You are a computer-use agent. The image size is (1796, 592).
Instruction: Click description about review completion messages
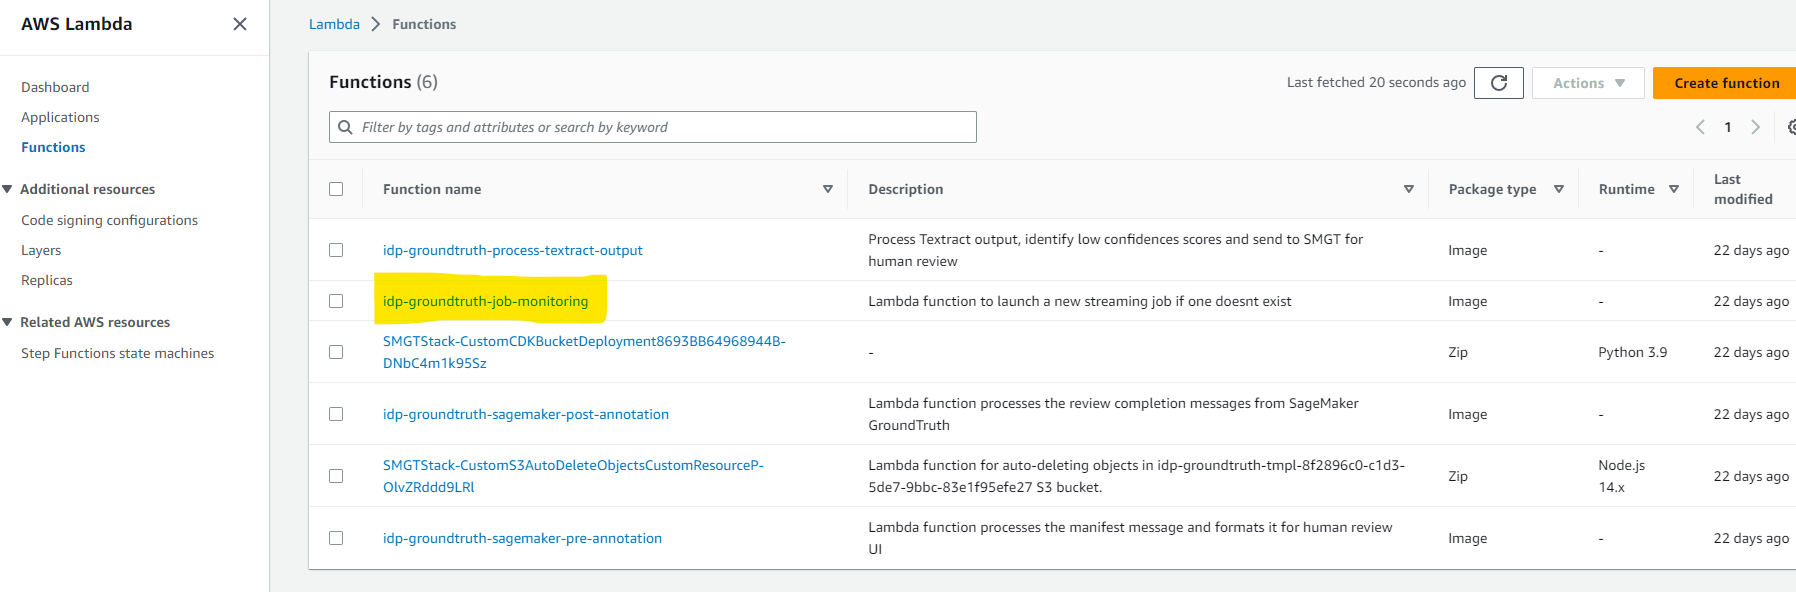point(1113,414)
